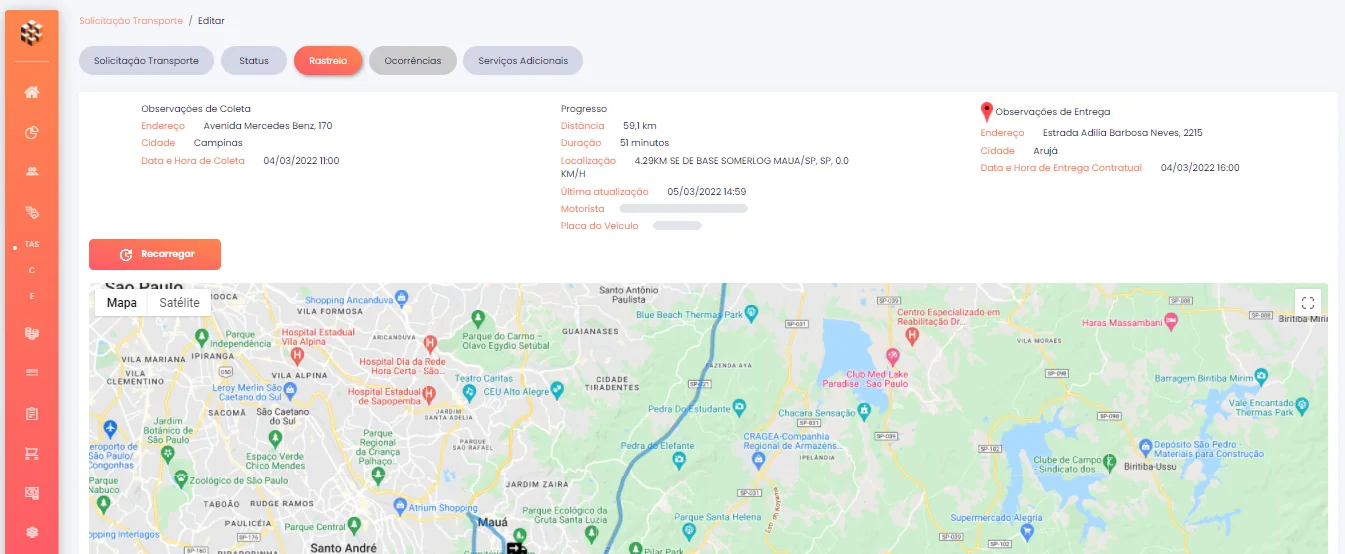This screenshot has height=554, width=1345.
Task: Open the bottom layers sidebar icon
Action: (x=32, y=532)
